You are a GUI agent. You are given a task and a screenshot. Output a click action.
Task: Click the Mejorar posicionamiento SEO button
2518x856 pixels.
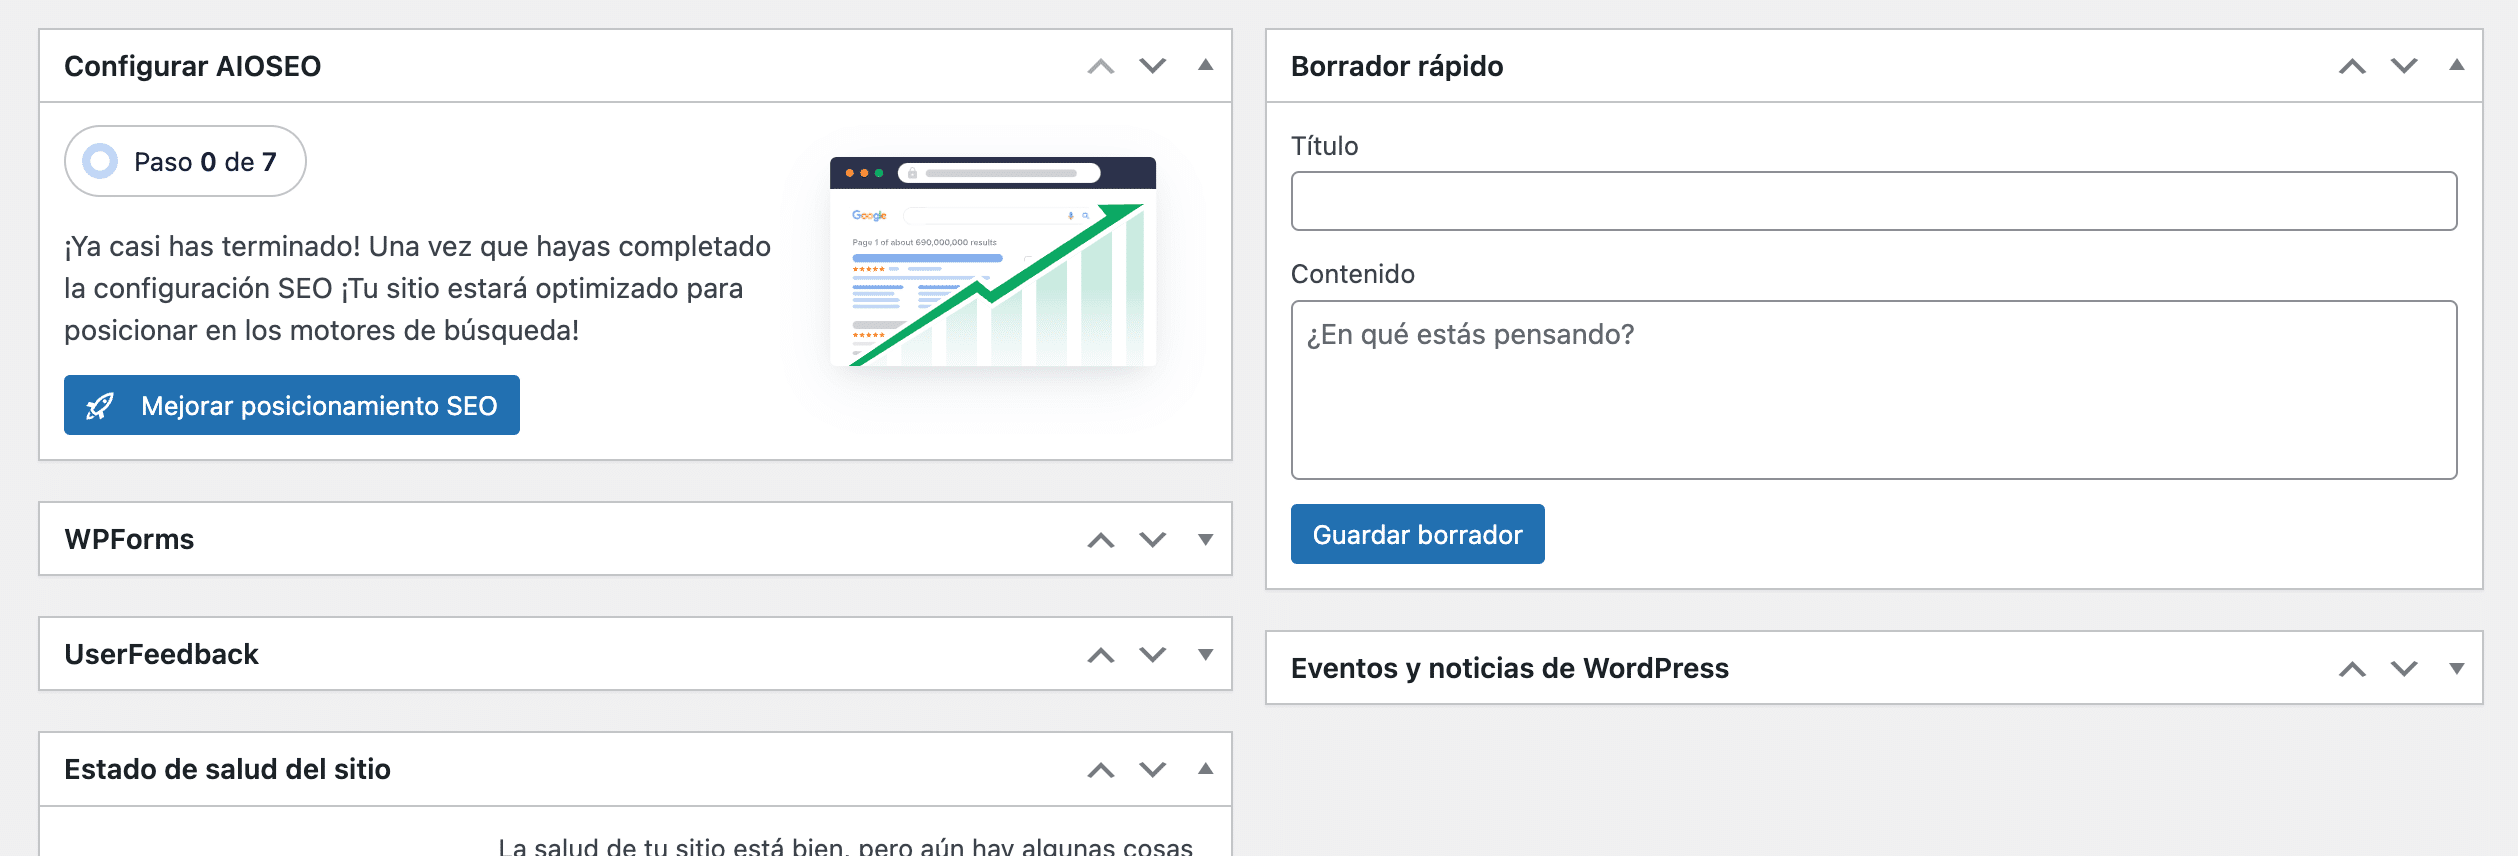pos(291,405)
